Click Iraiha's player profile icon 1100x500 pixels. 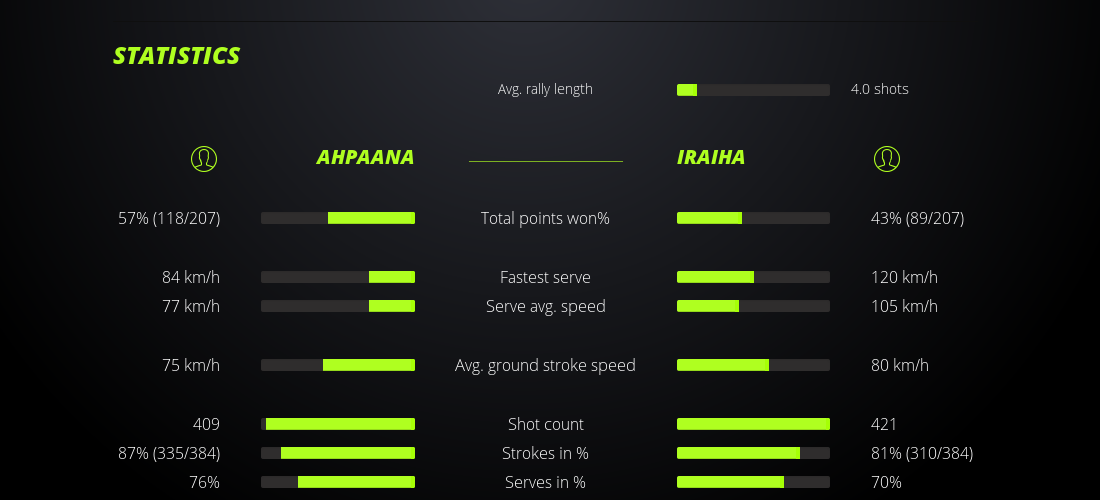tap(886, 158)
